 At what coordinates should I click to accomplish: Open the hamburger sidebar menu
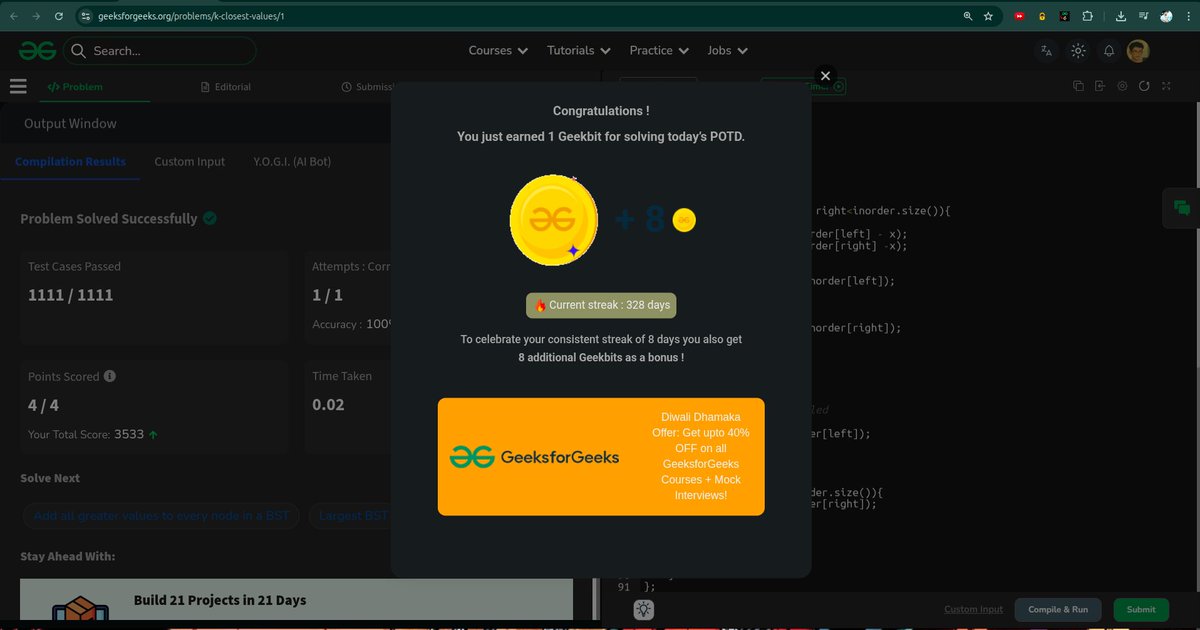click(x=18, y=87)
